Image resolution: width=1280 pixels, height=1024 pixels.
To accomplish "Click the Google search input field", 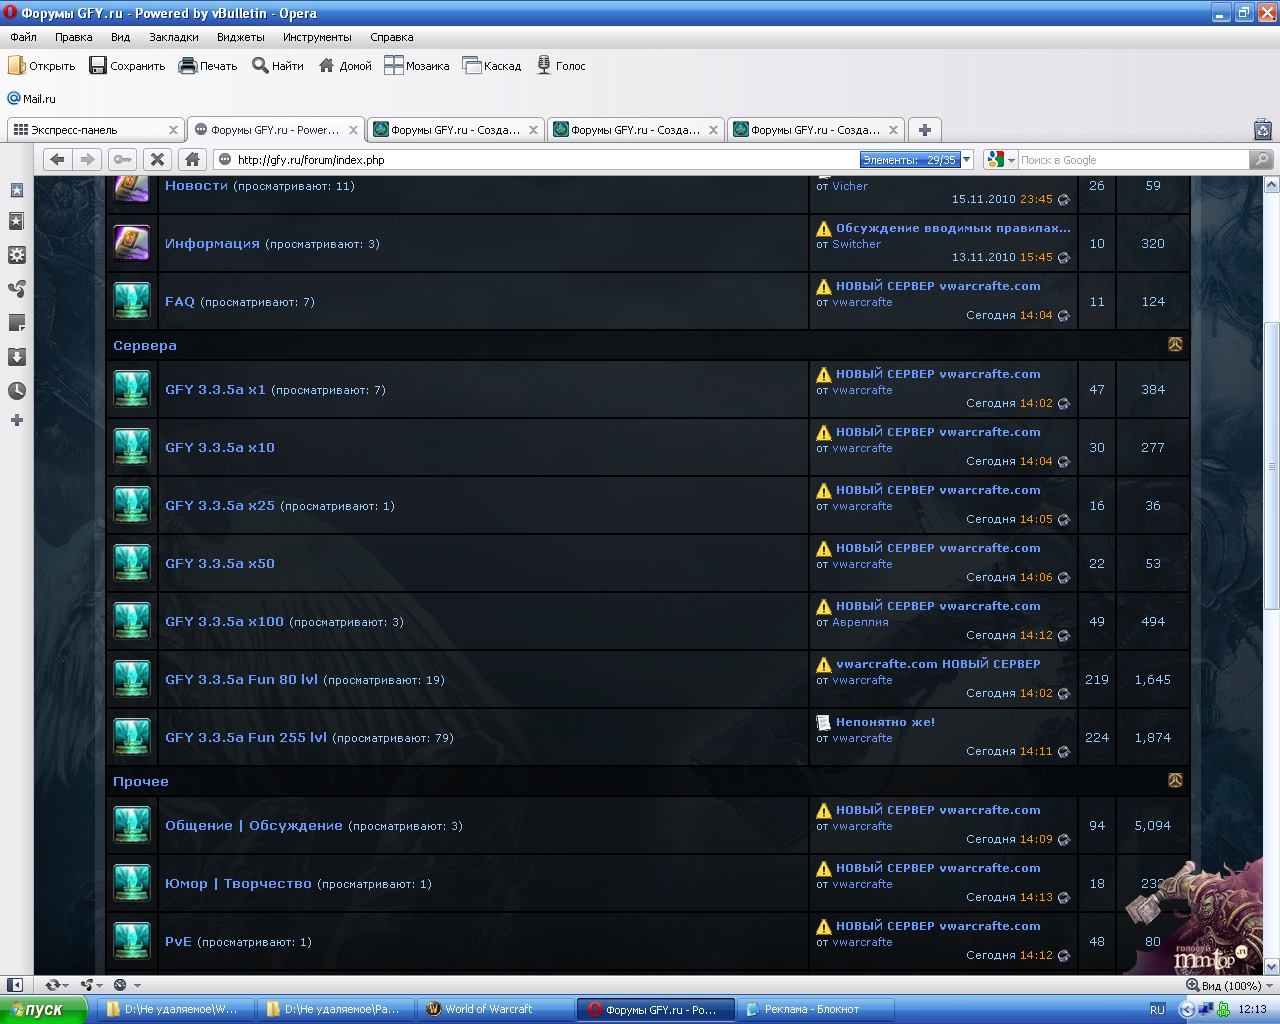I will 1134,160.
